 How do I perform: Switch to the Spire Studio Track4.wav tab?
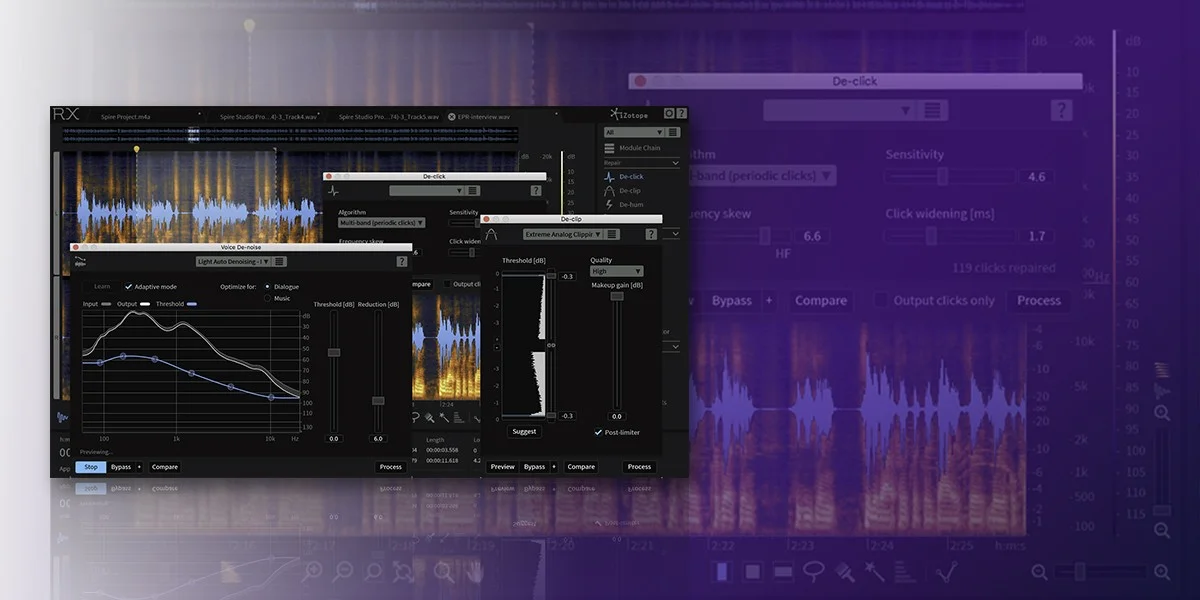tap(270, 116)
